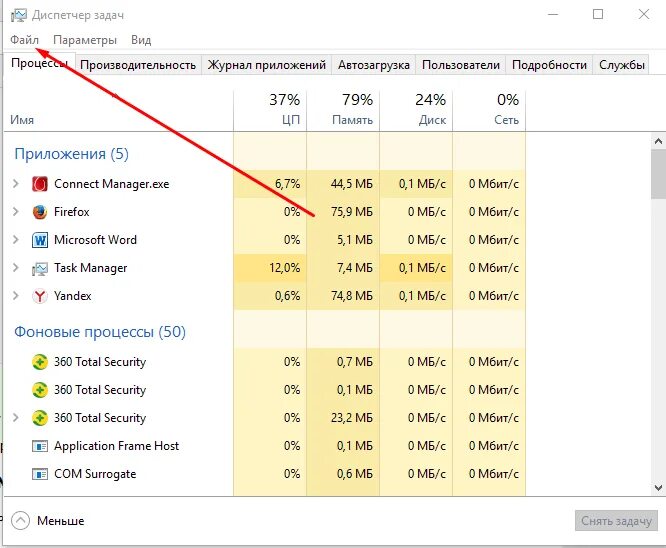The image size is (666, 548).
Task: Open the Параметры menu
Action: (85, 39)
